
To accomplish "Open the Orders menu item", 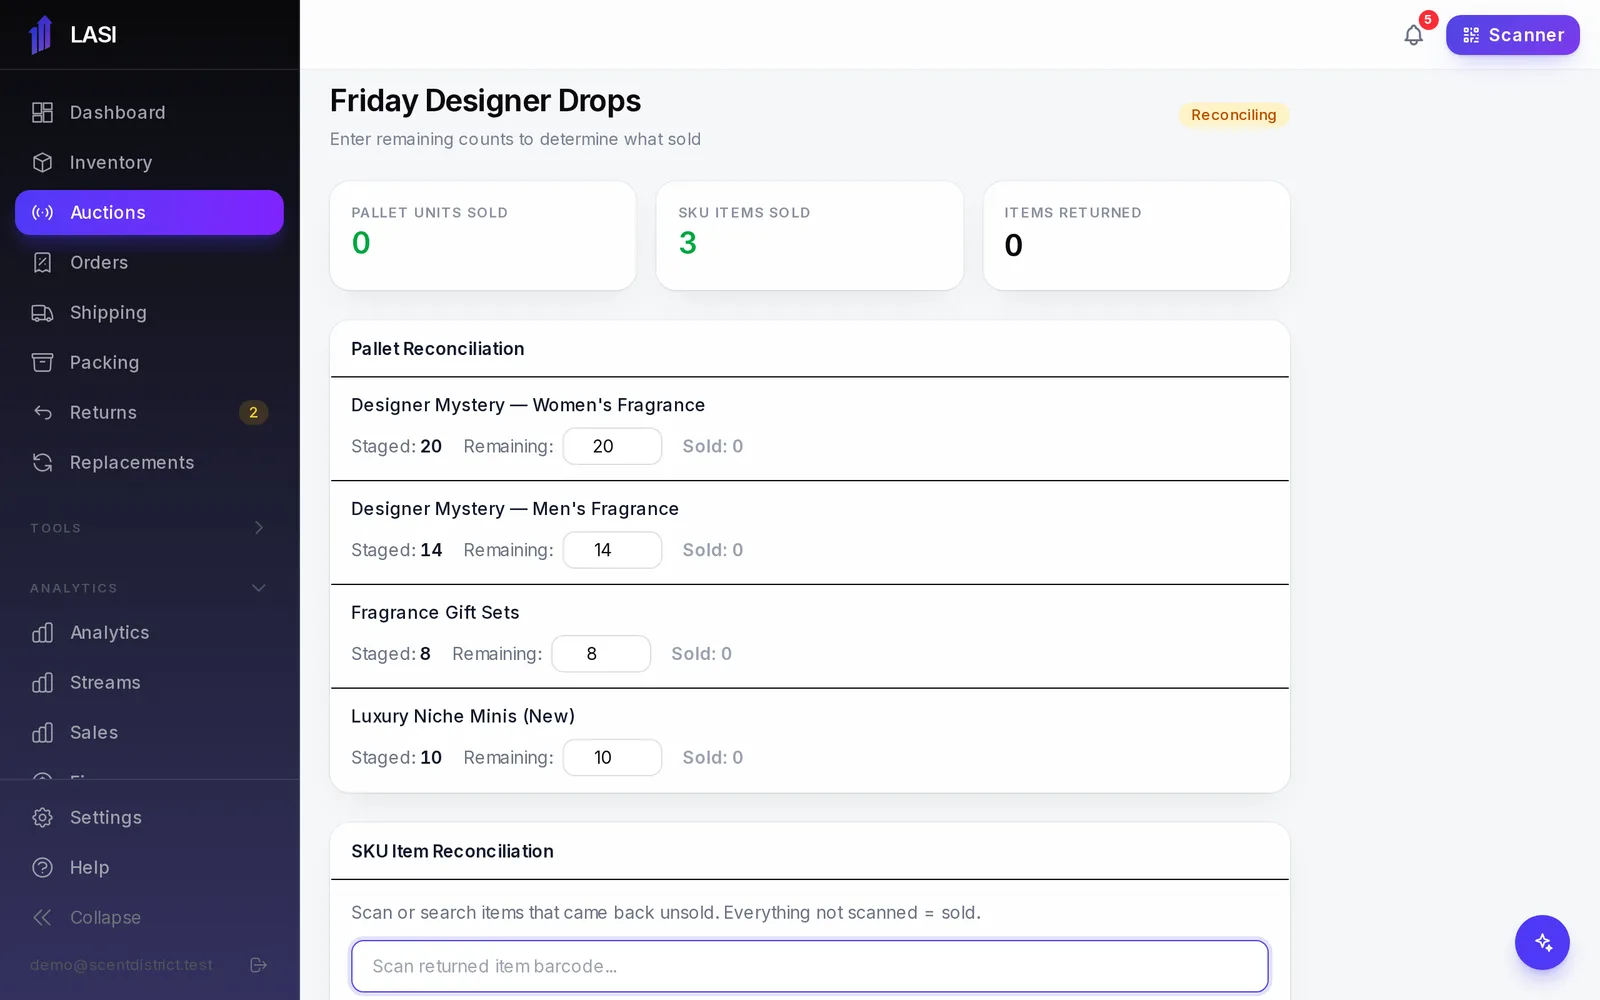I will click(x=150, y=262).
